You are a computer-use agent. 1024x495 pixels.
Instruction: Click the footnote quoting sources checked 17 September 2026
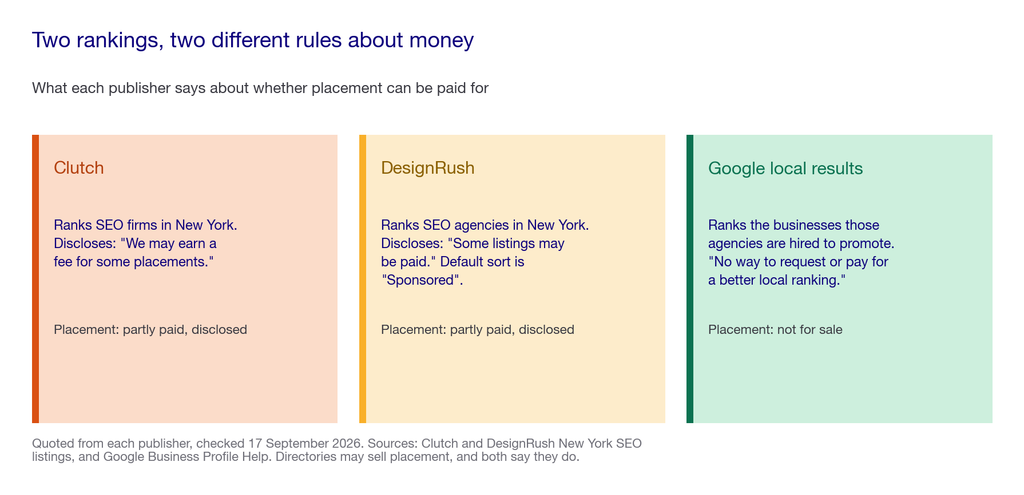337,450
